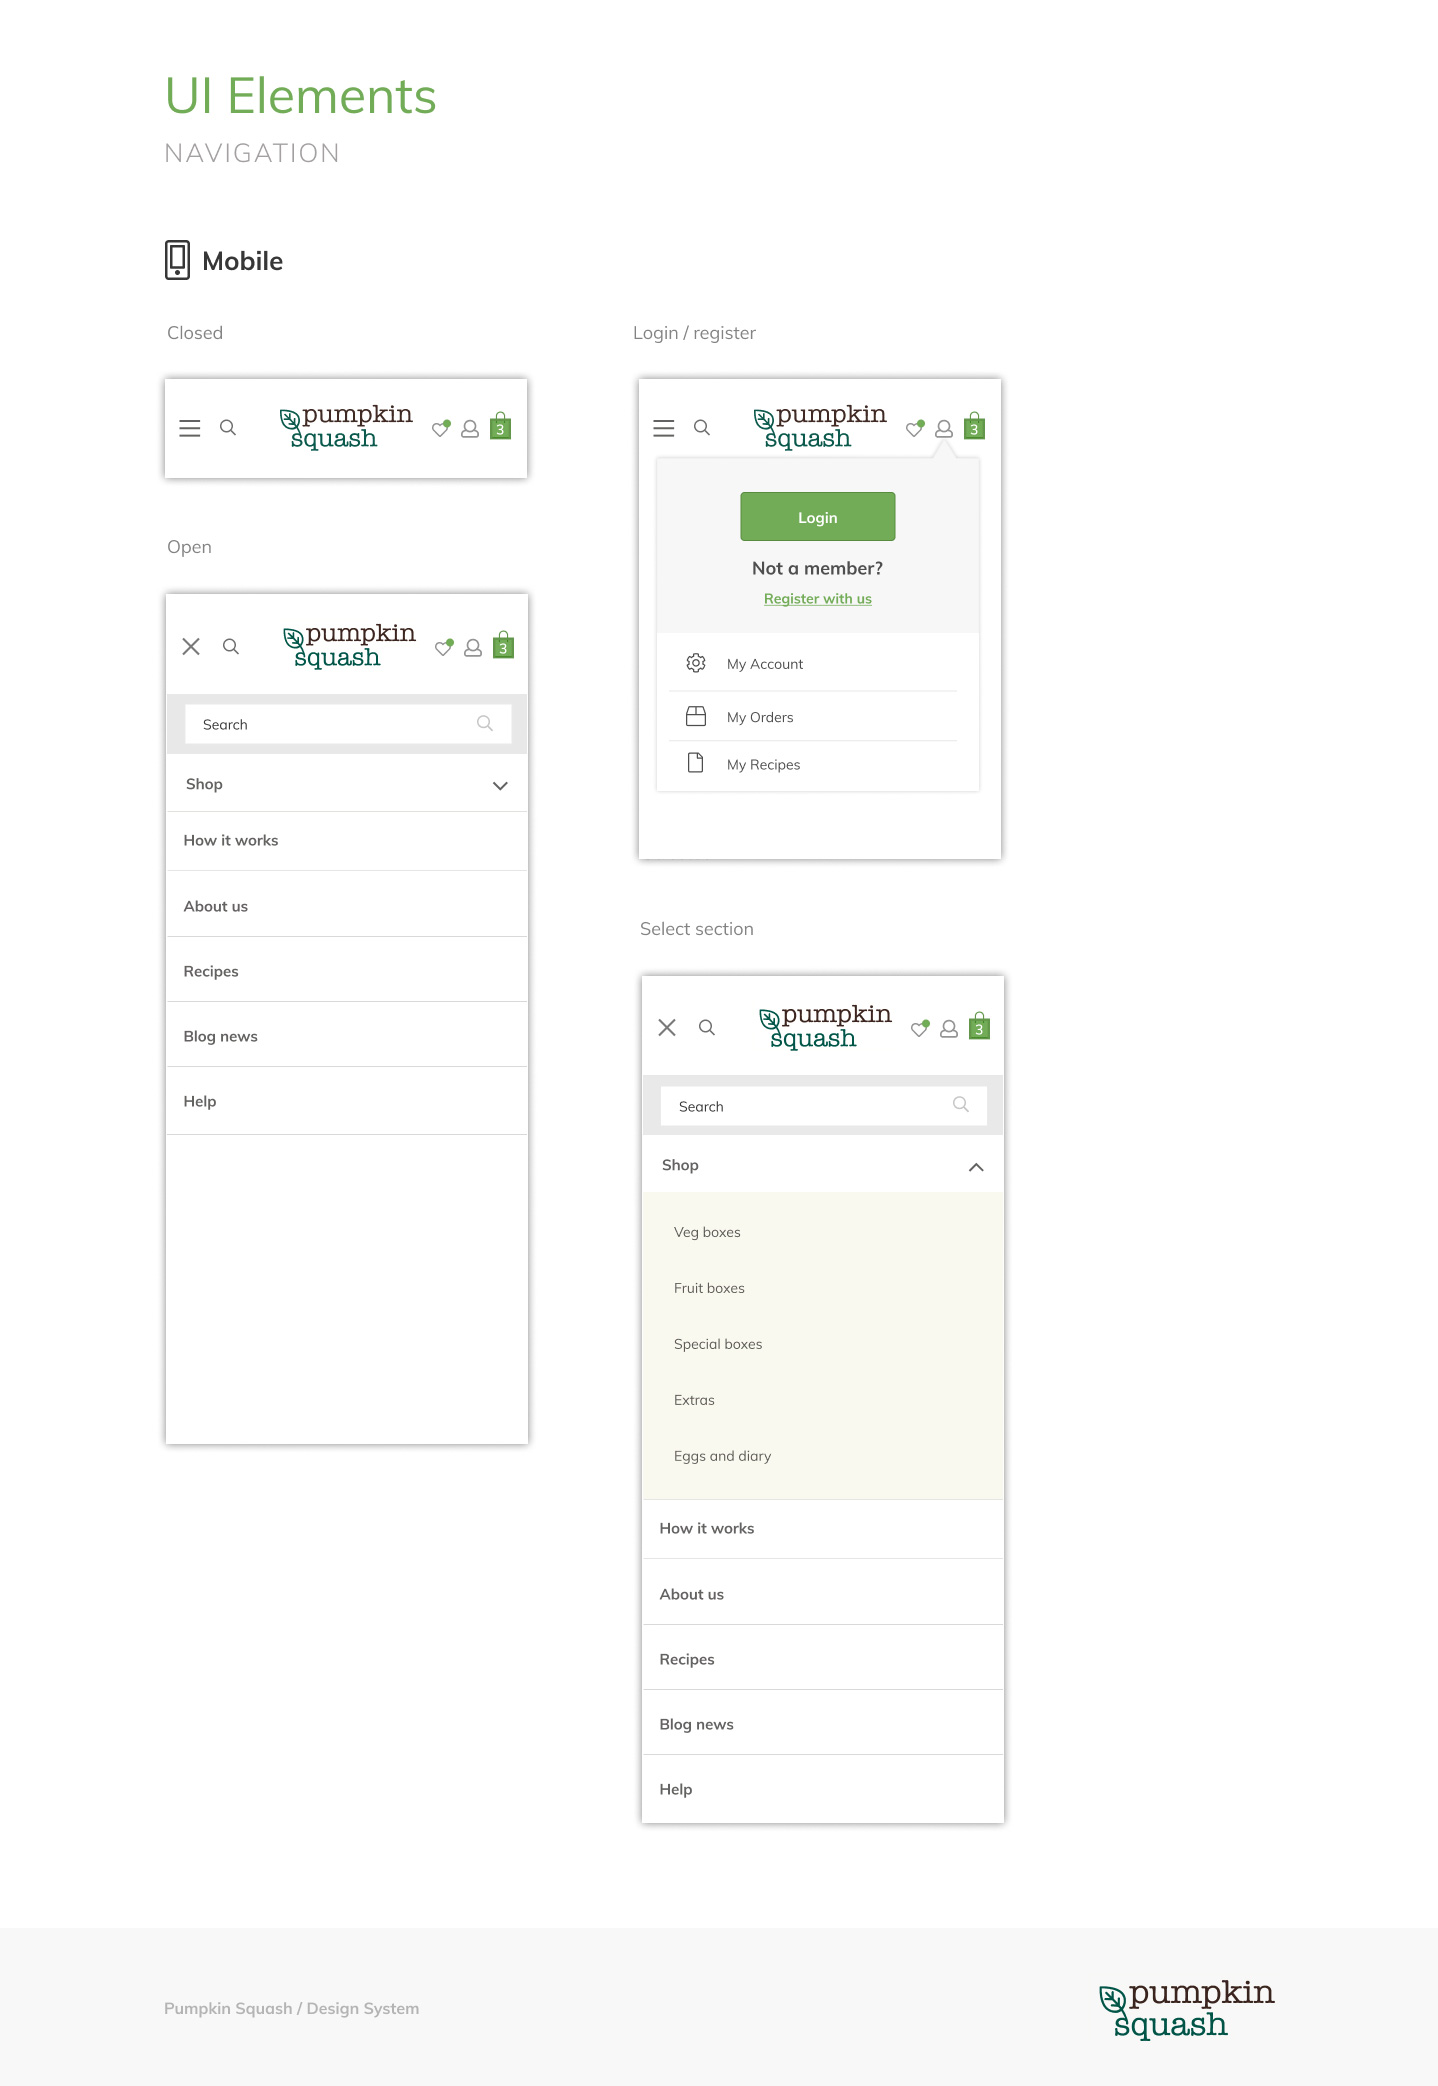
Task: Expand Shop chevron in Open mockup
Action: click(x=500, y=786)
